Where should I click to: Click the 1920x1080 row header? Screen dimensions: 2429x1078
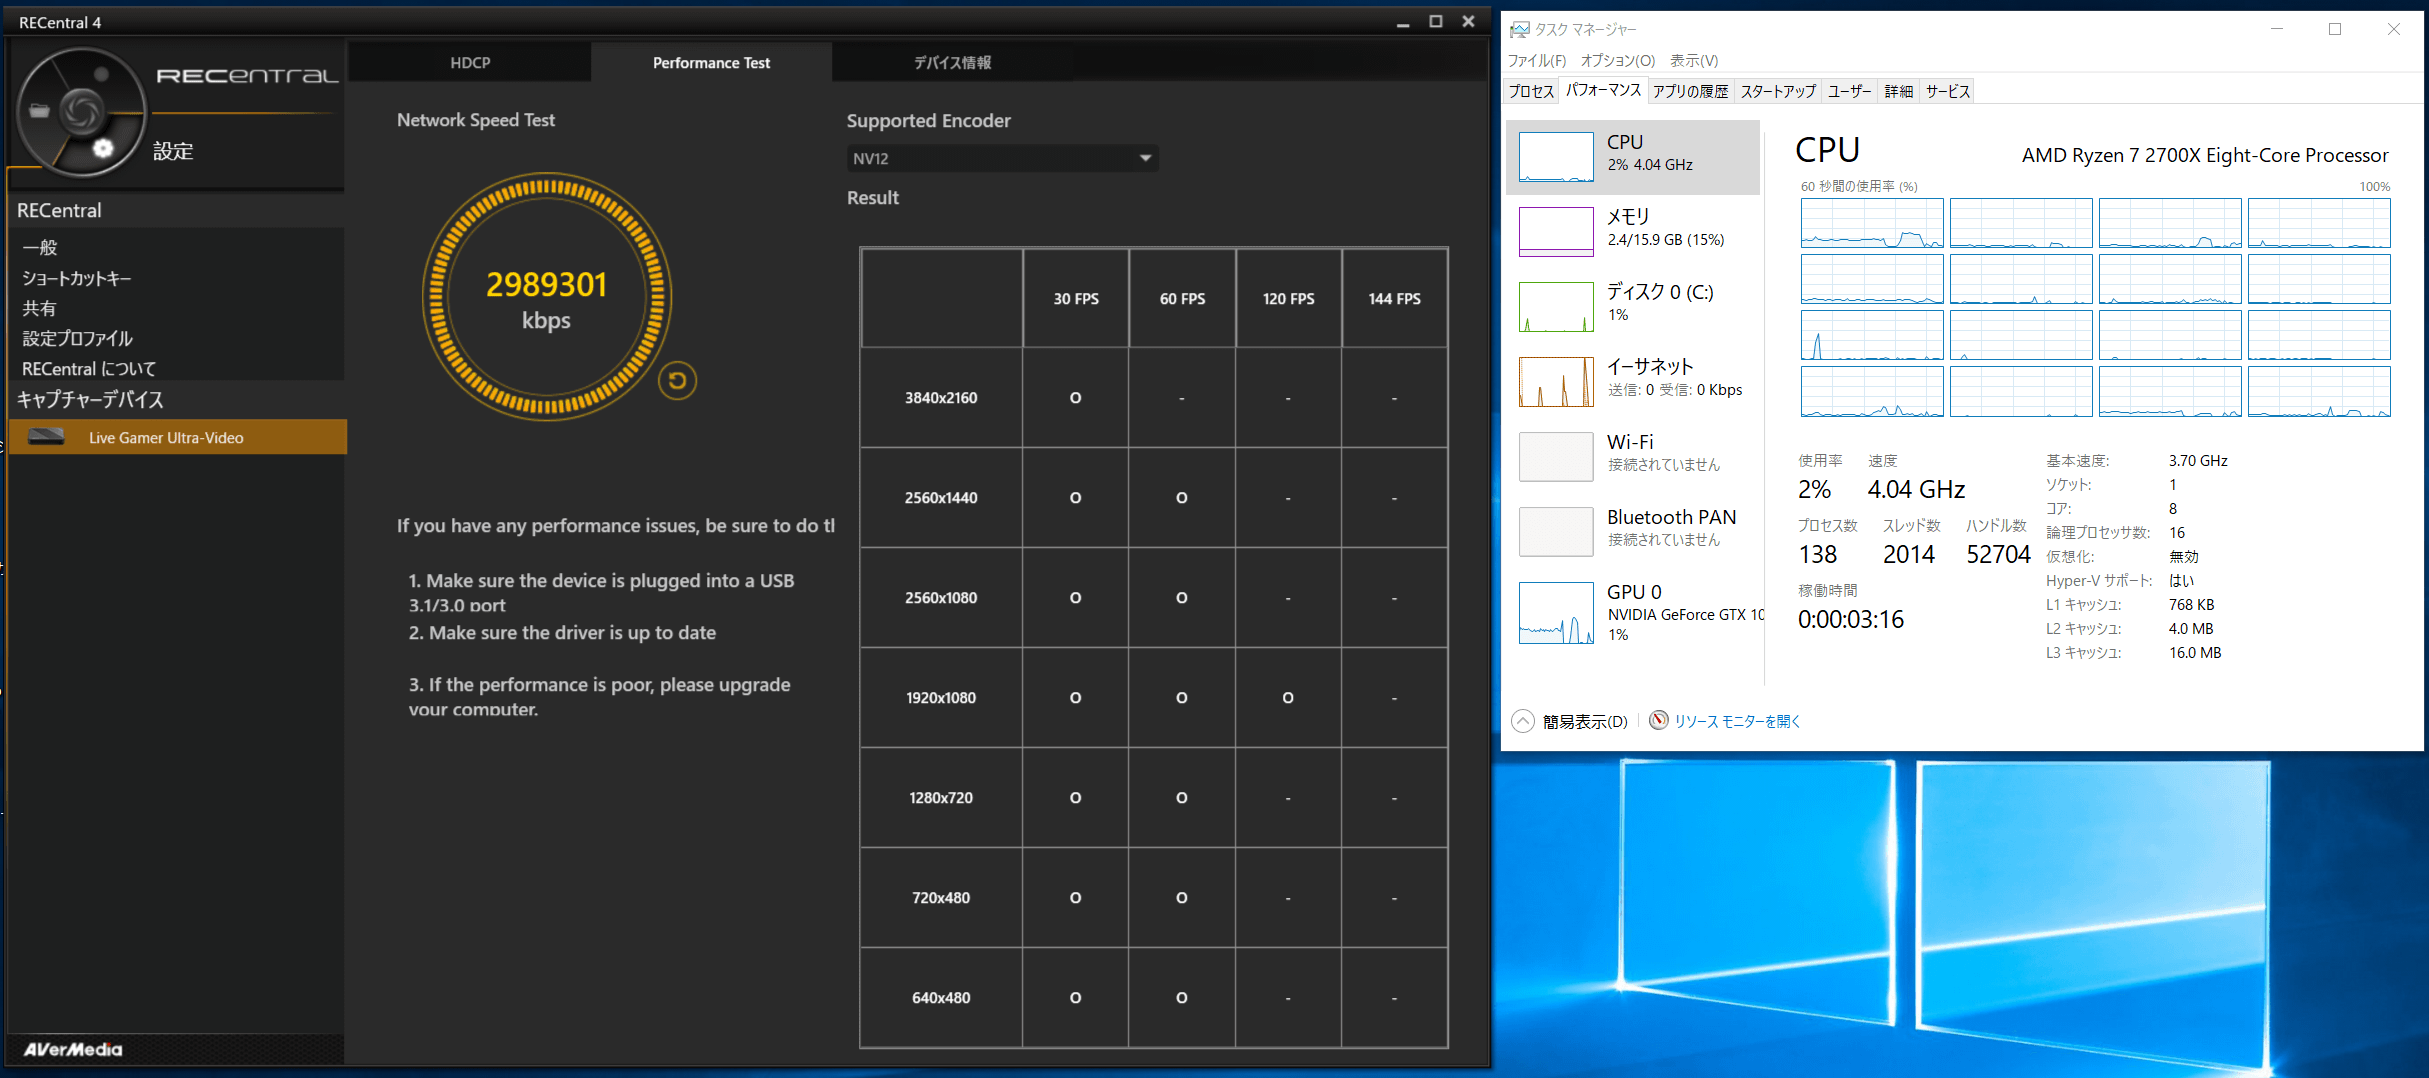[x=941, y=697]
